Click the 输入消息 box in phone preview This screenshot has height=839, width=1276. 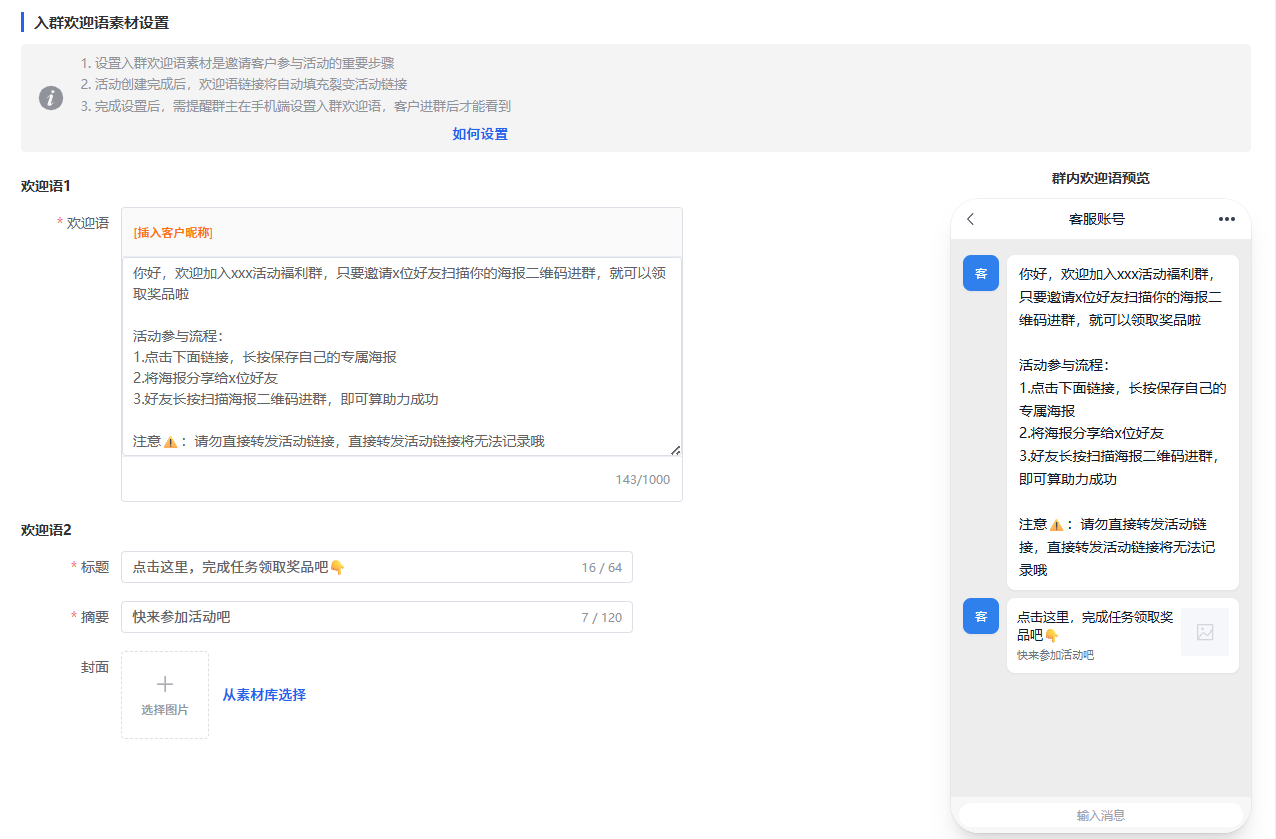coord(1101,815)
